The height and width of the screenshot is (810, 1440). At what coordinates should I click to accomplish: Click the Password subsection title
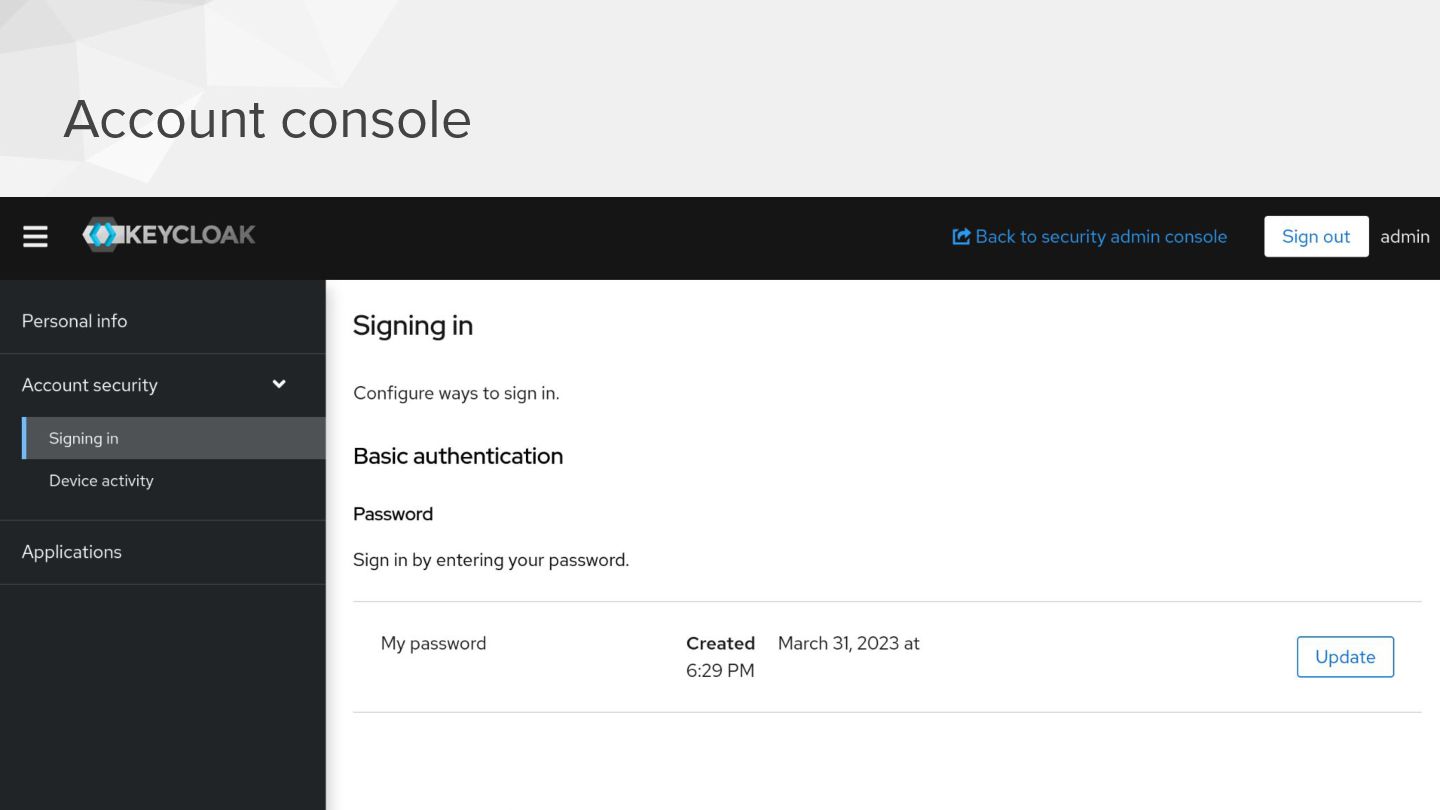393,514
